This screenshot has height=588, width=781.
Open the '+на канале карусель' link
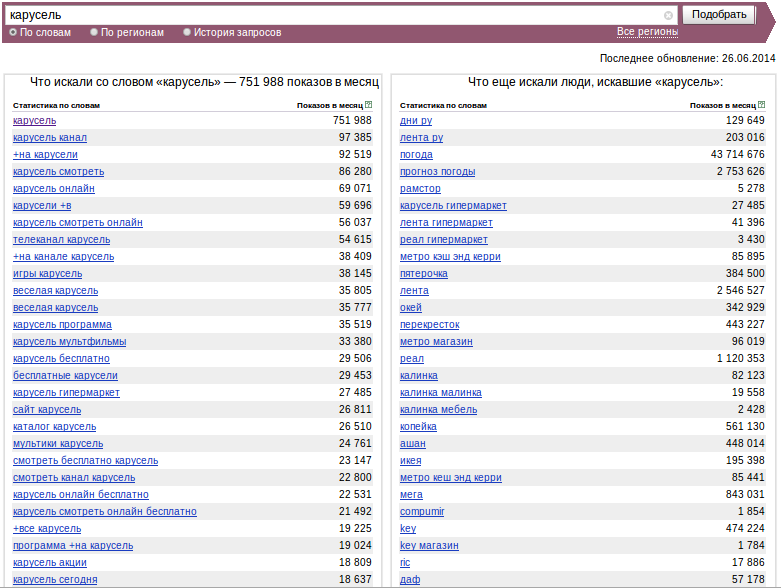pos(64,256)
